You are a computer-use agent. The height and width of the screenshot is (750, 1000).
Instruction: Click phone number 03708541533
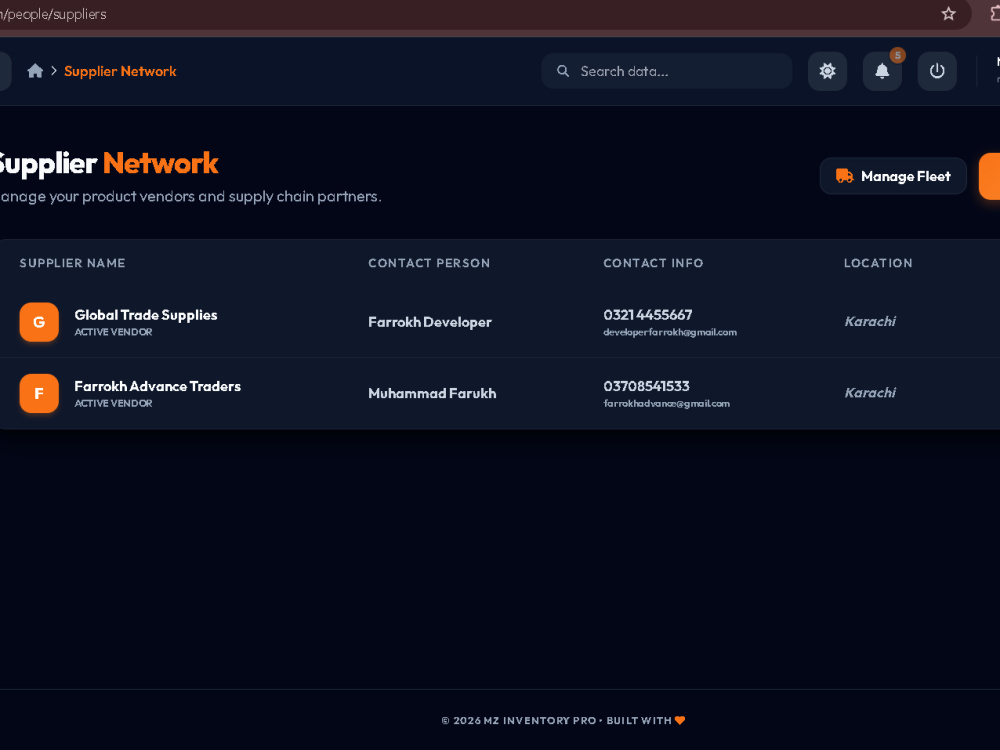pyautogui.click(x=647, y=386)
